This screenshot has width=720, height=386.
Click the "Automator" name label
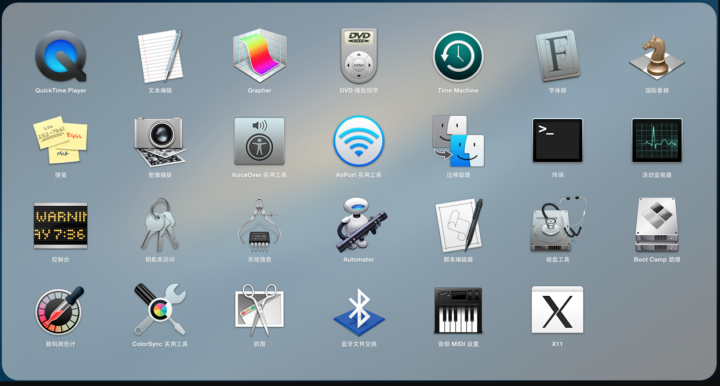point(359,259)
